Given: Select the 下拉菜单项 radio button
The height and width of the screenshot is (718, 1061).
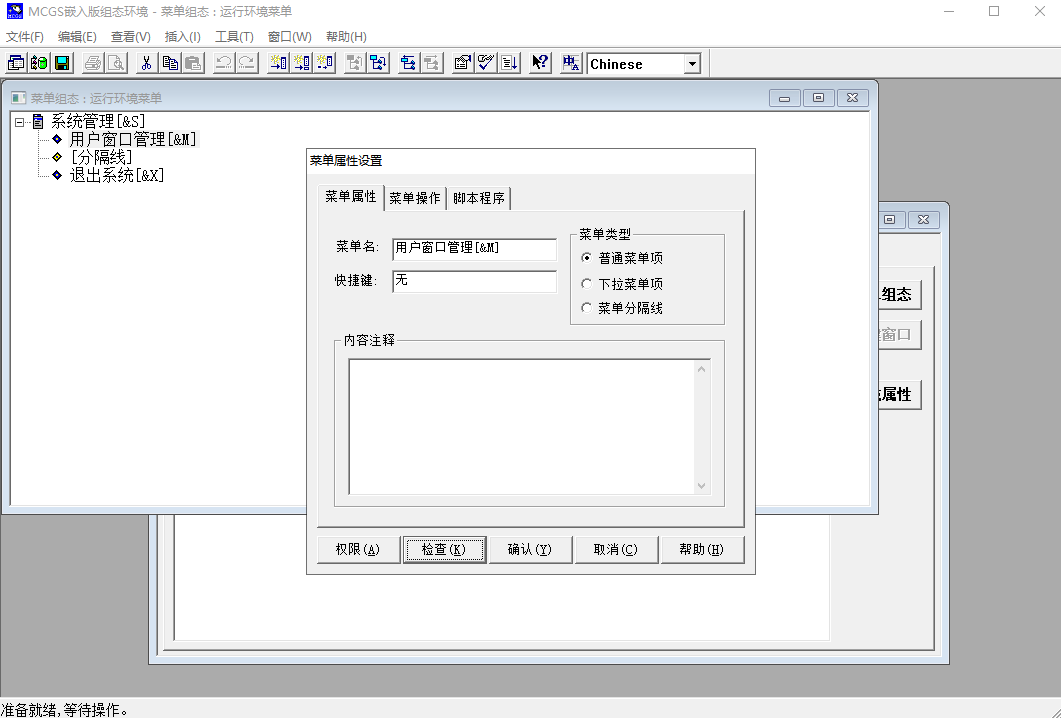Looking at the screenshot, I should pyautogui.click(x=587, y=283).
